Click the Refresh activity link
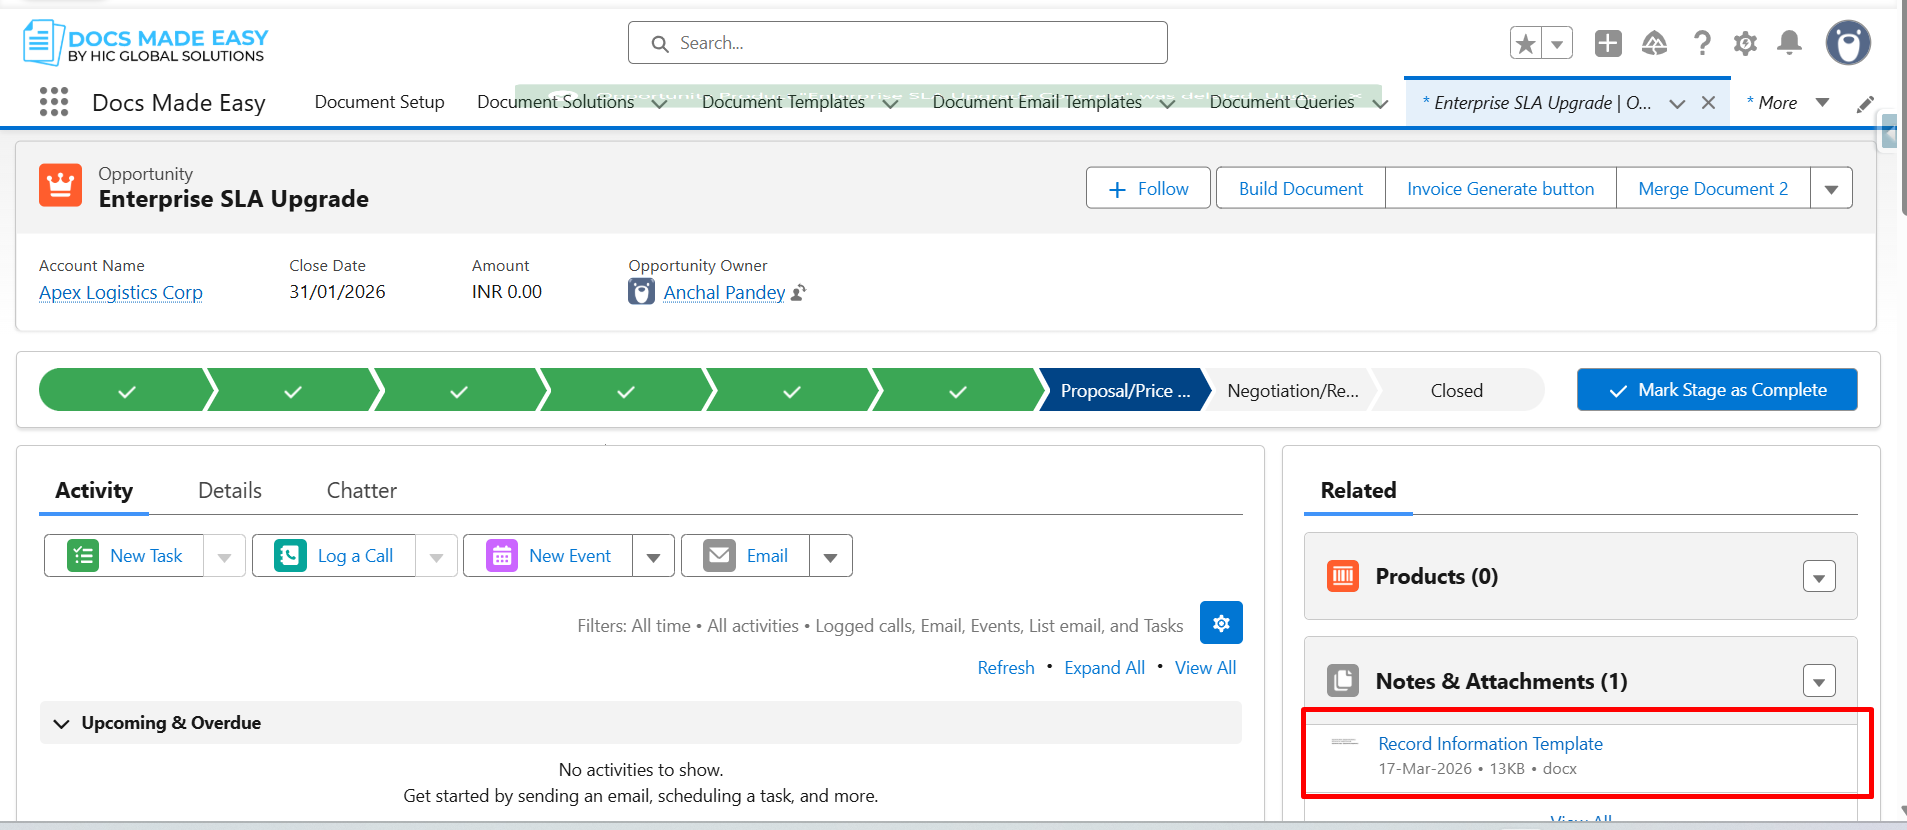 1006,668
